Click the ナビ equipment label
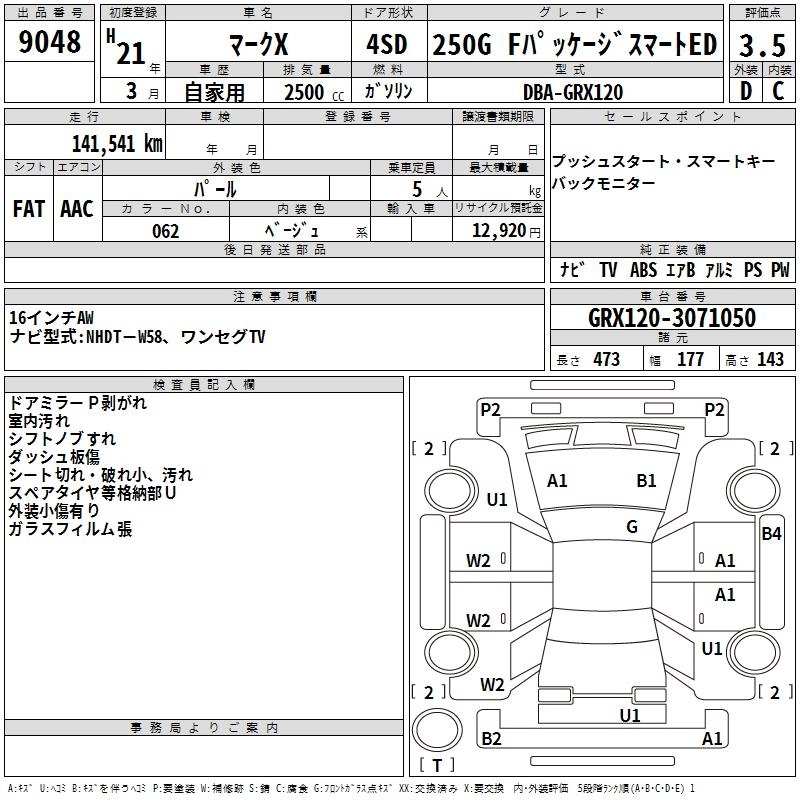This screenshot has height=800, width=800. 572,269
